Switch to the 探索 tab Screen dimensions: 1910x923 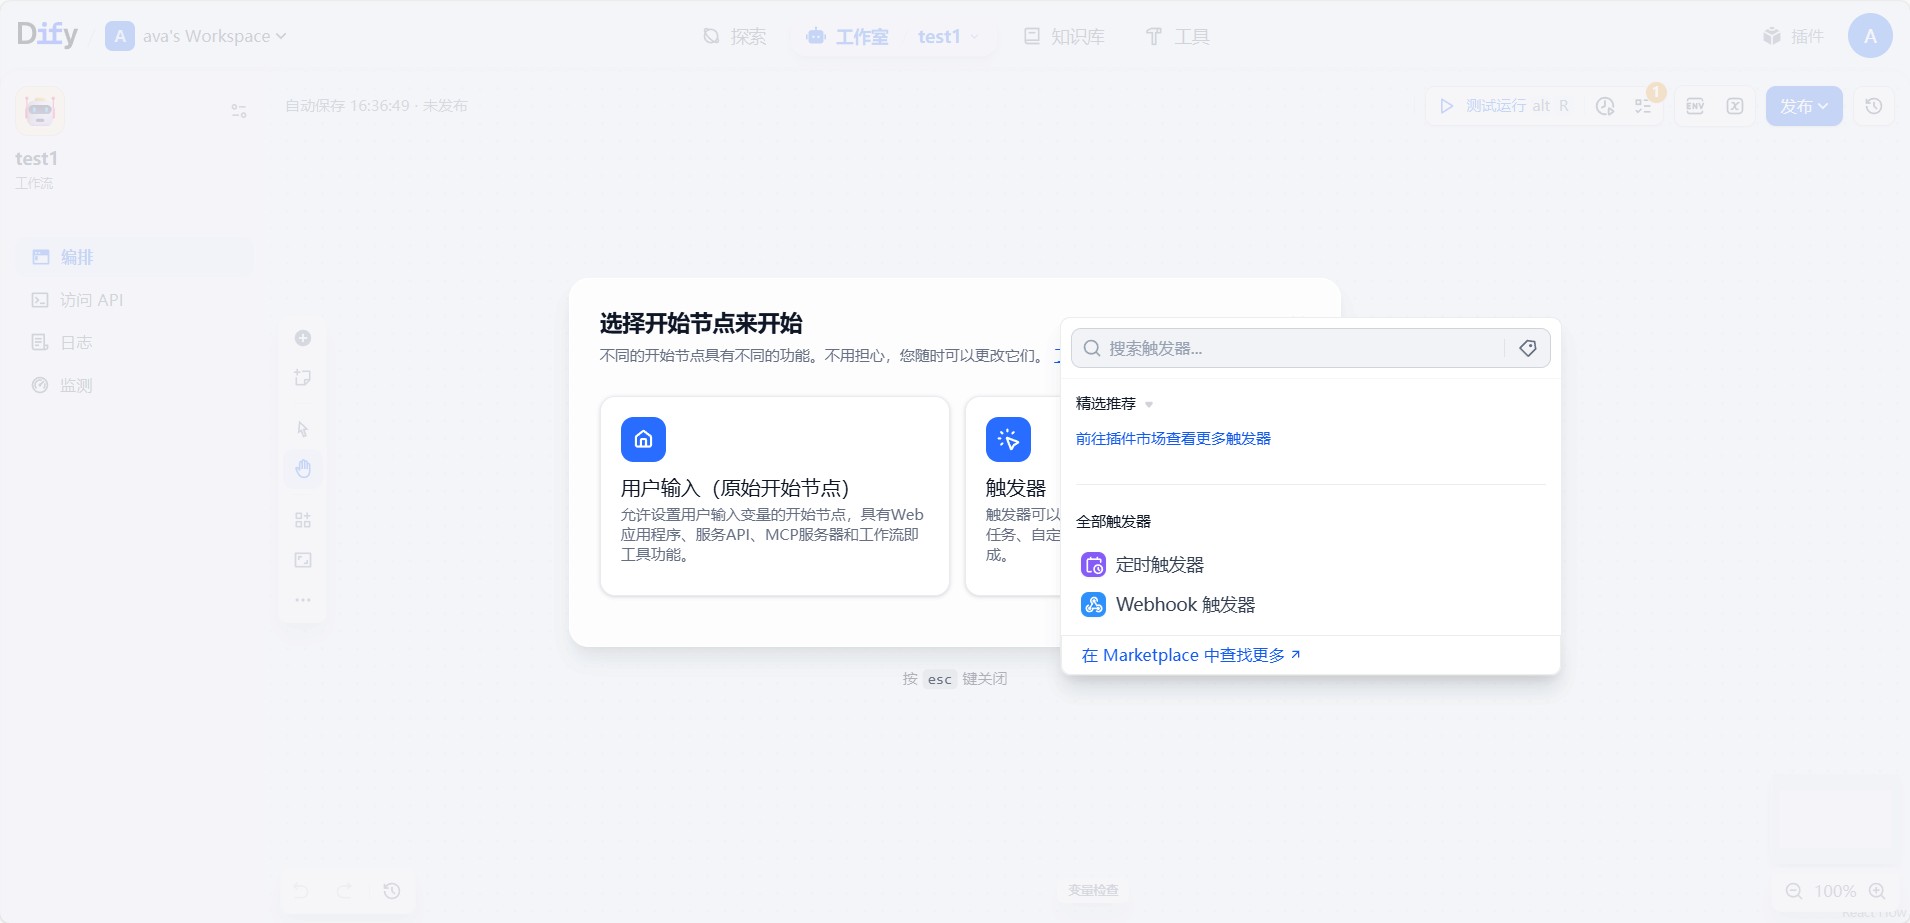click(x=734, y=36)
